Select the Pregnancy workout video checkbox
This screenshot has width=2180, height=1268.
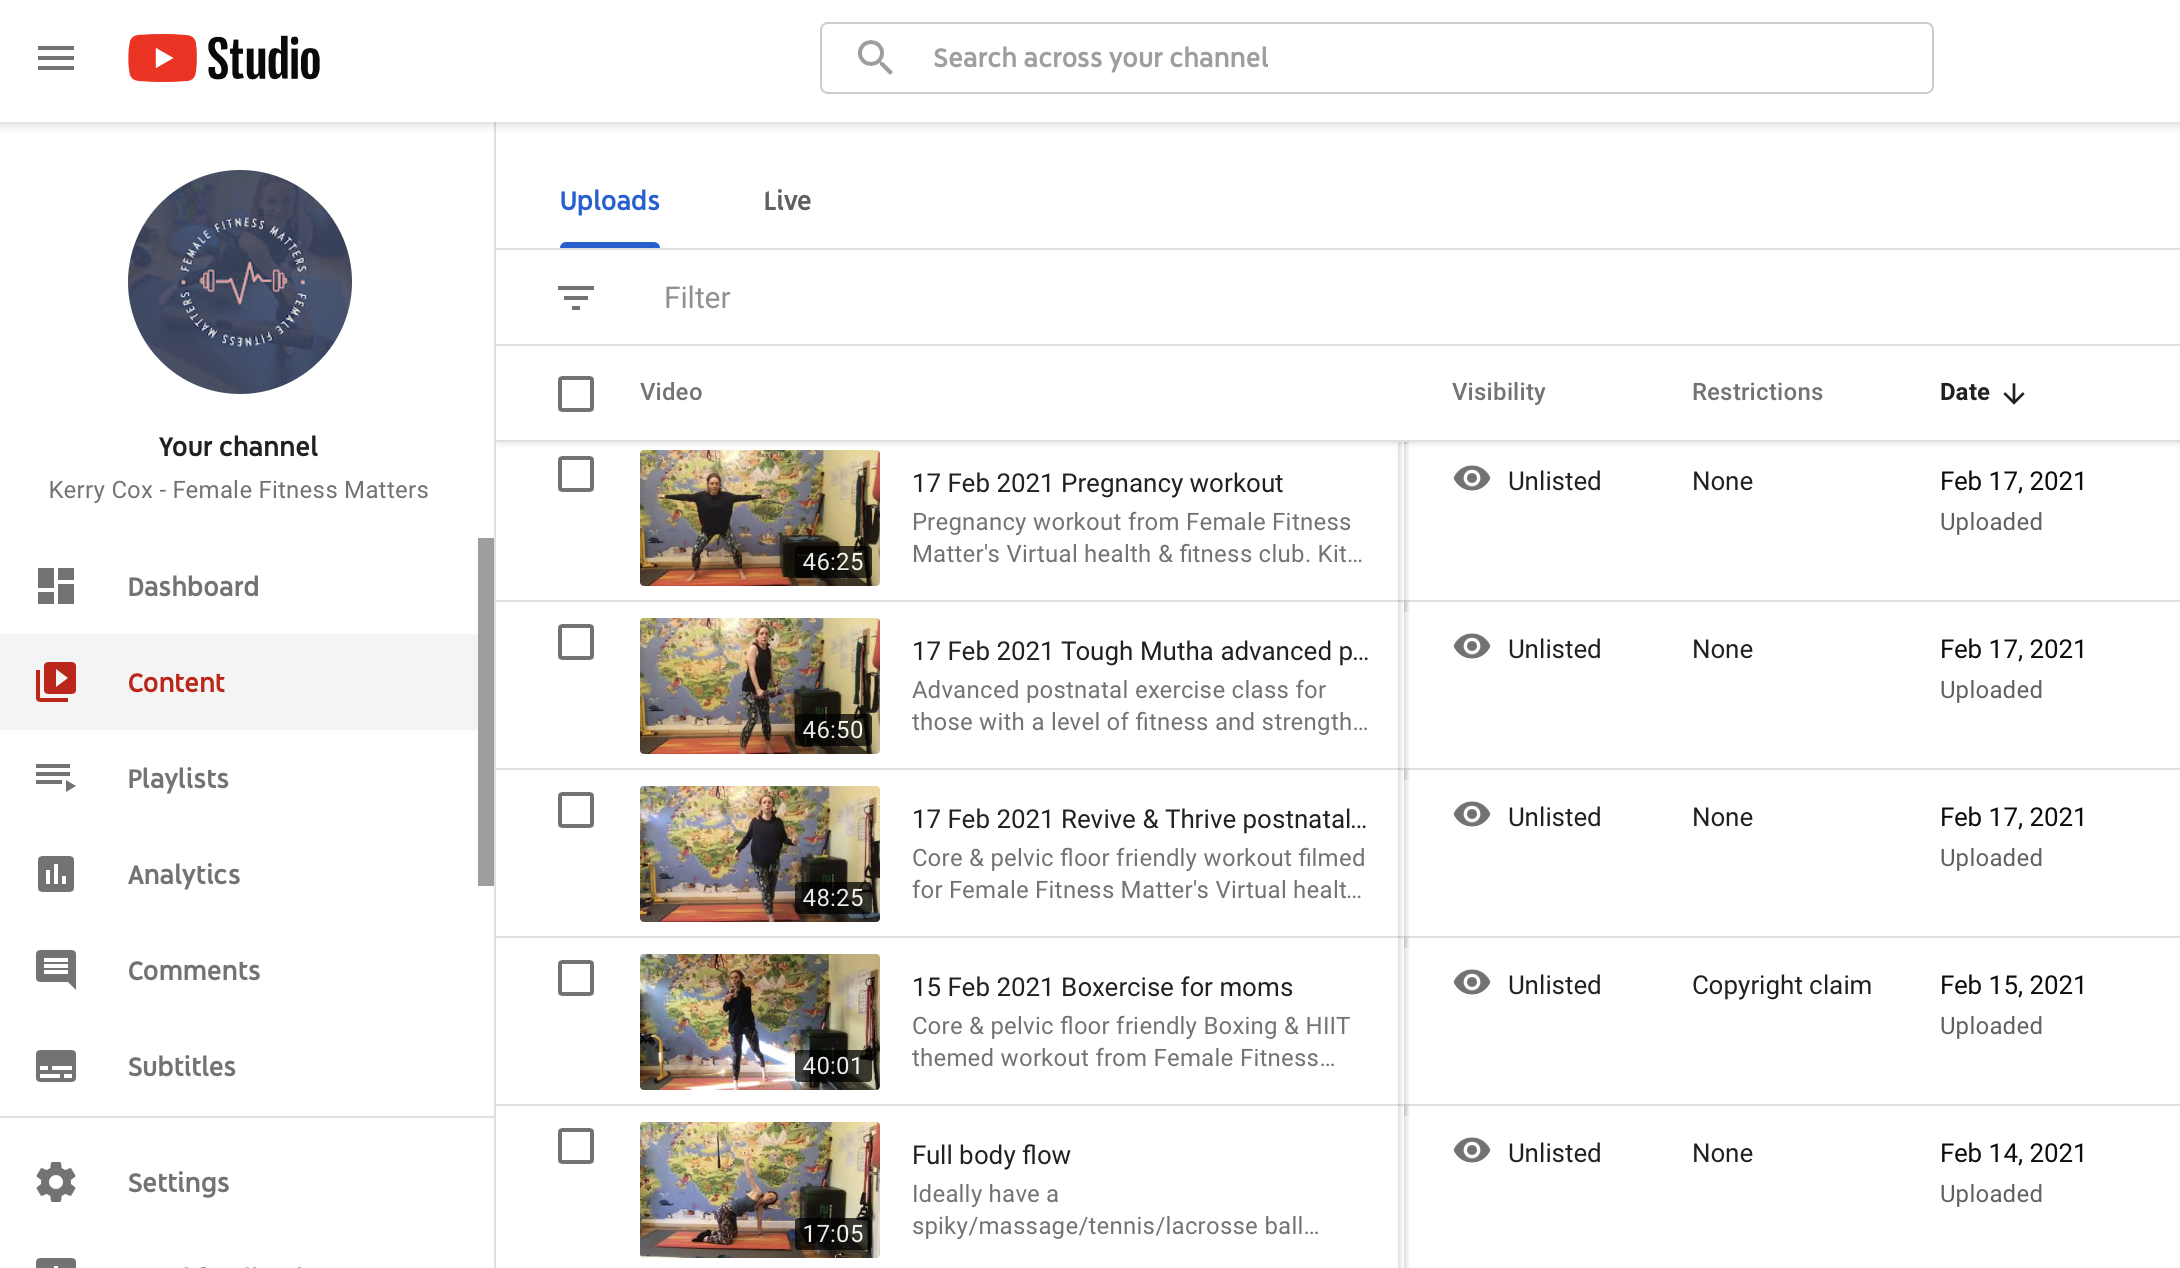(x=576, y=474)
